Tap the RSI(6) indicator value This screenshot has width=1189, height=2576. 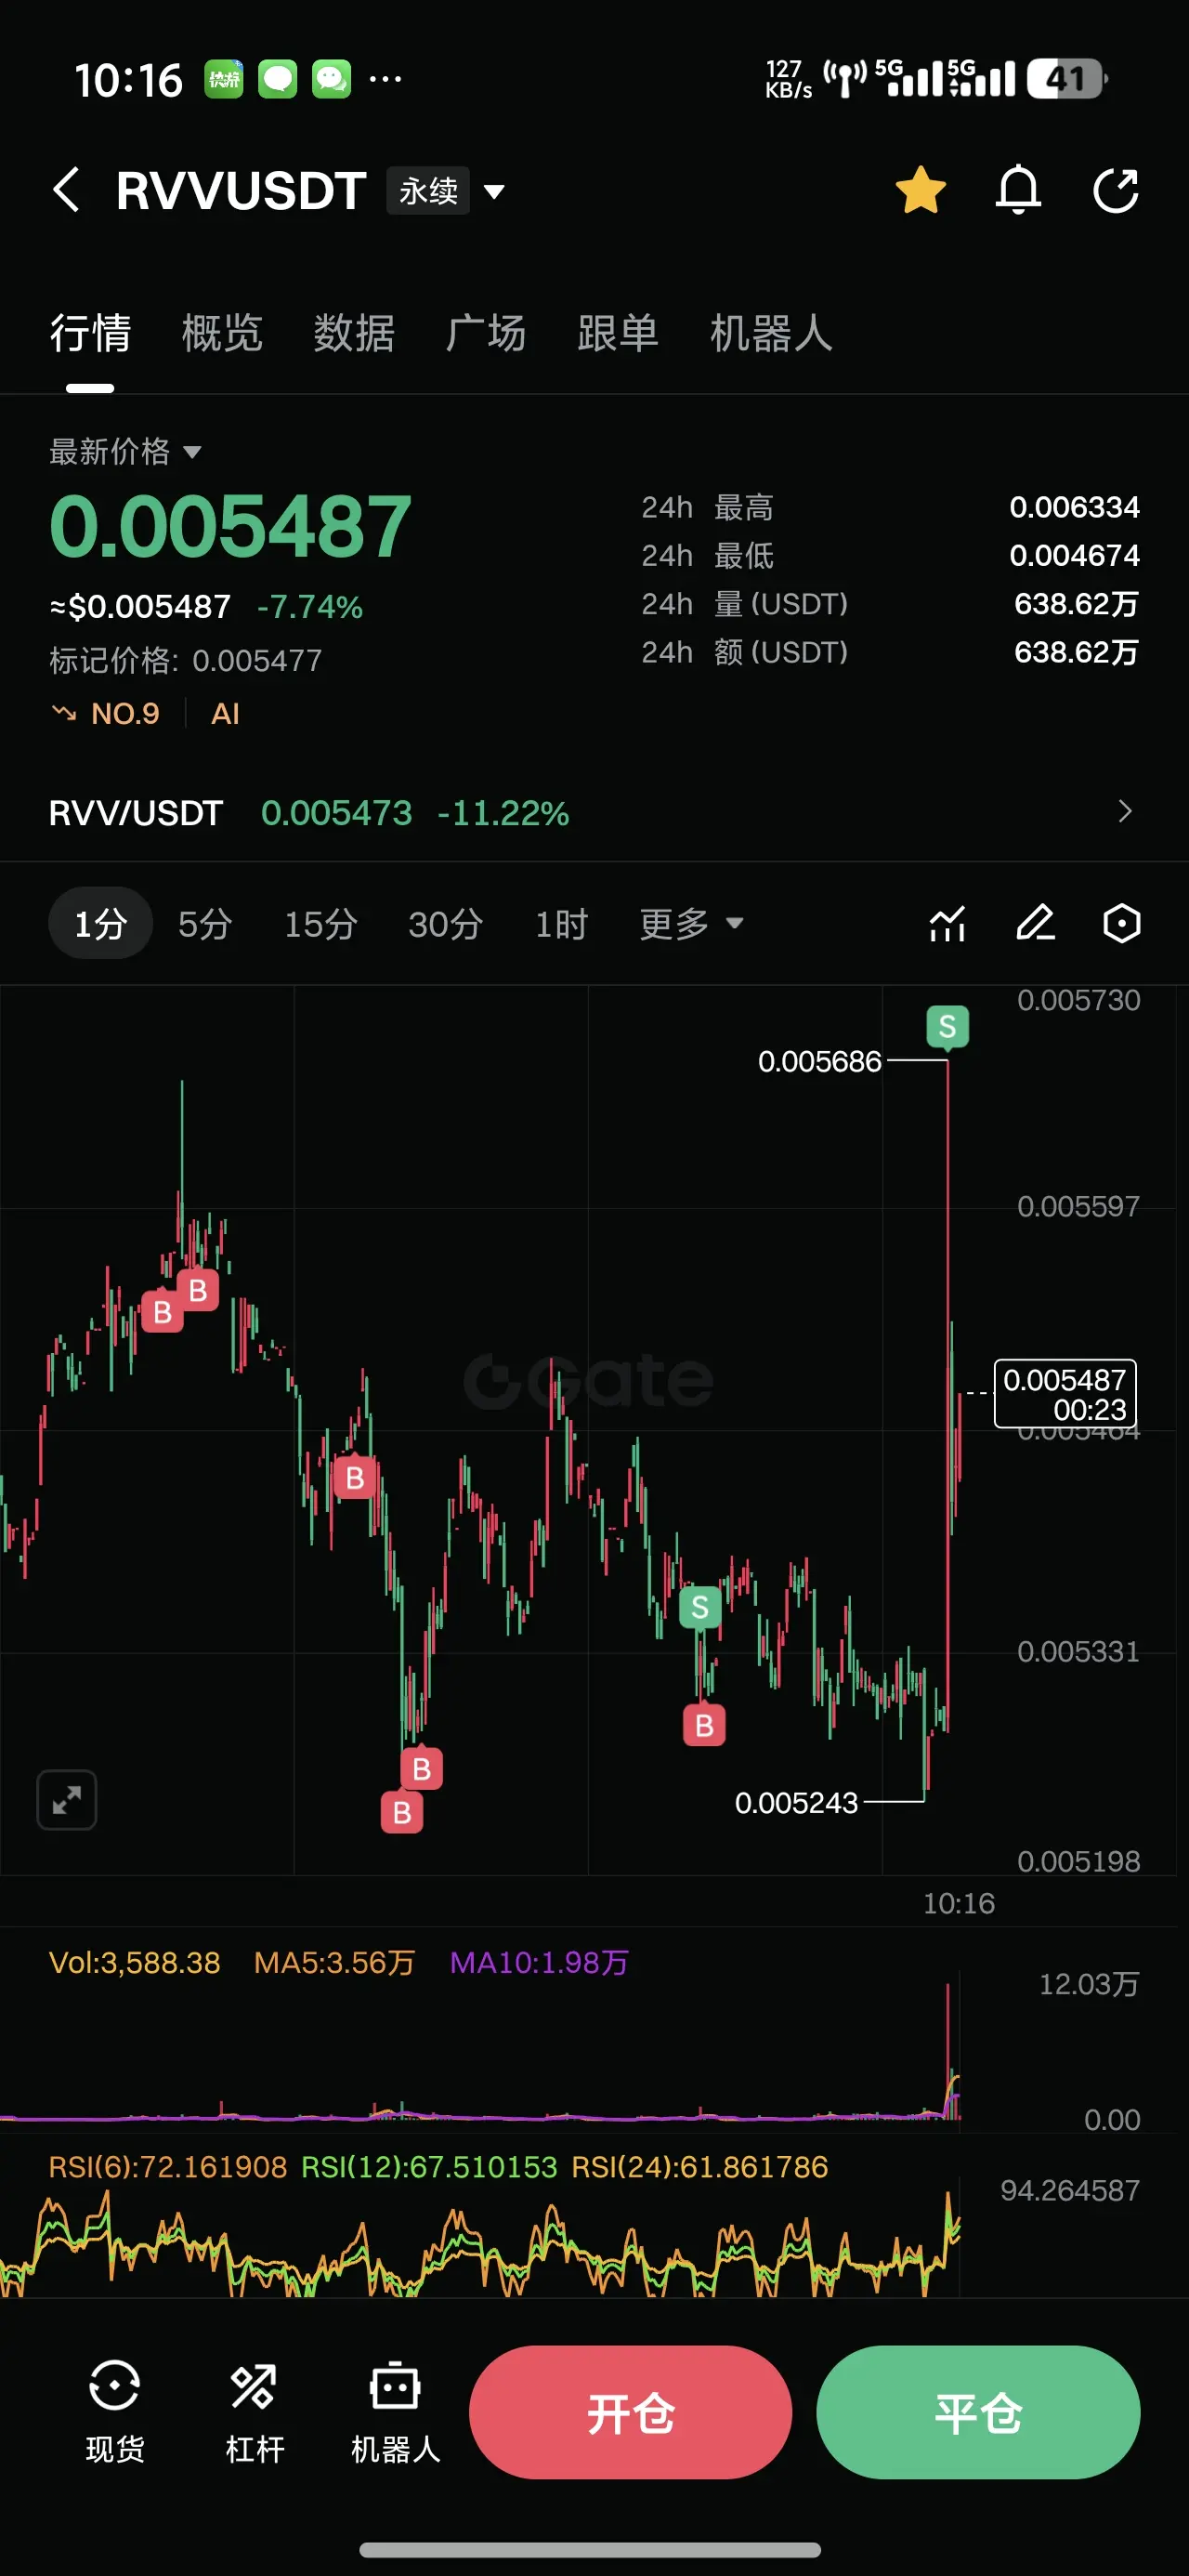(168, 2167)
